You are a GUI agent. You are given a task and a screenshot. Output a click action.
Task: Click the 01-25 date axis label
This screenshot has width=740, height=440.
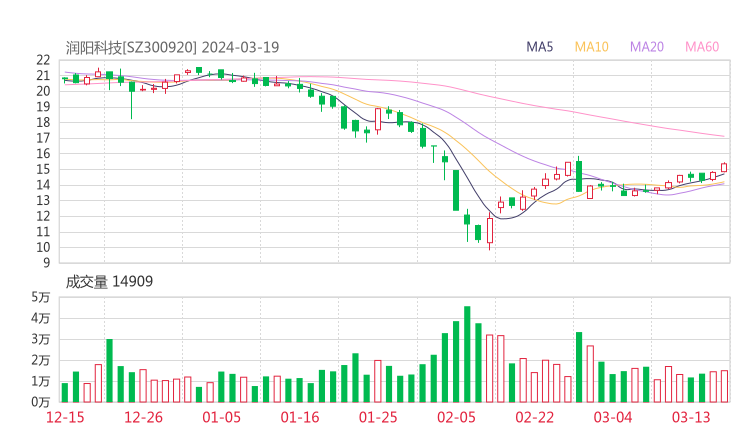coord(378,417)
